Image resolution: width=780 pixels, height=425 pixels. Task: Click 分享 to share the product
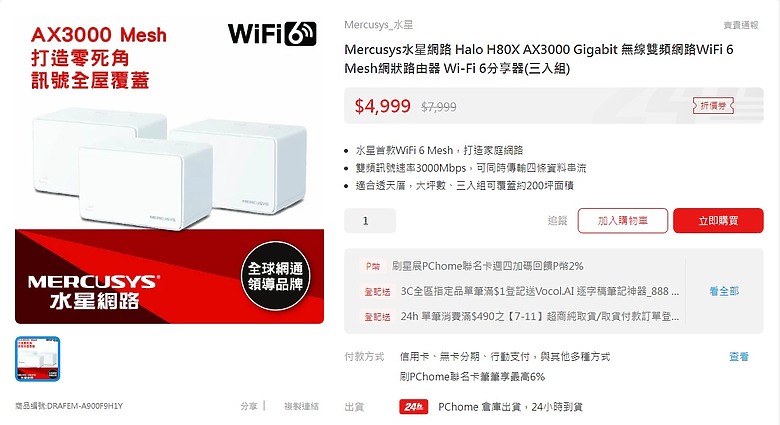coord(249,406)
